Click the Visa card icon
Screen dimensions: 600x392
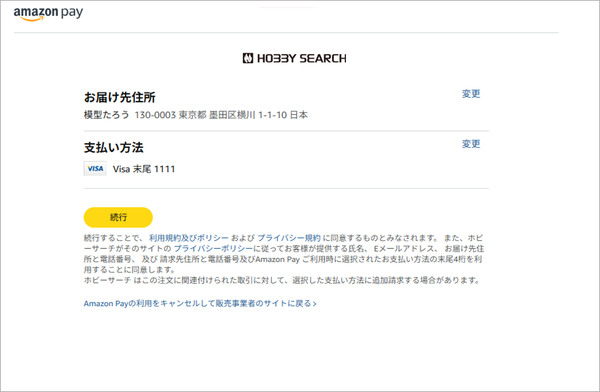tap(95, 168)
